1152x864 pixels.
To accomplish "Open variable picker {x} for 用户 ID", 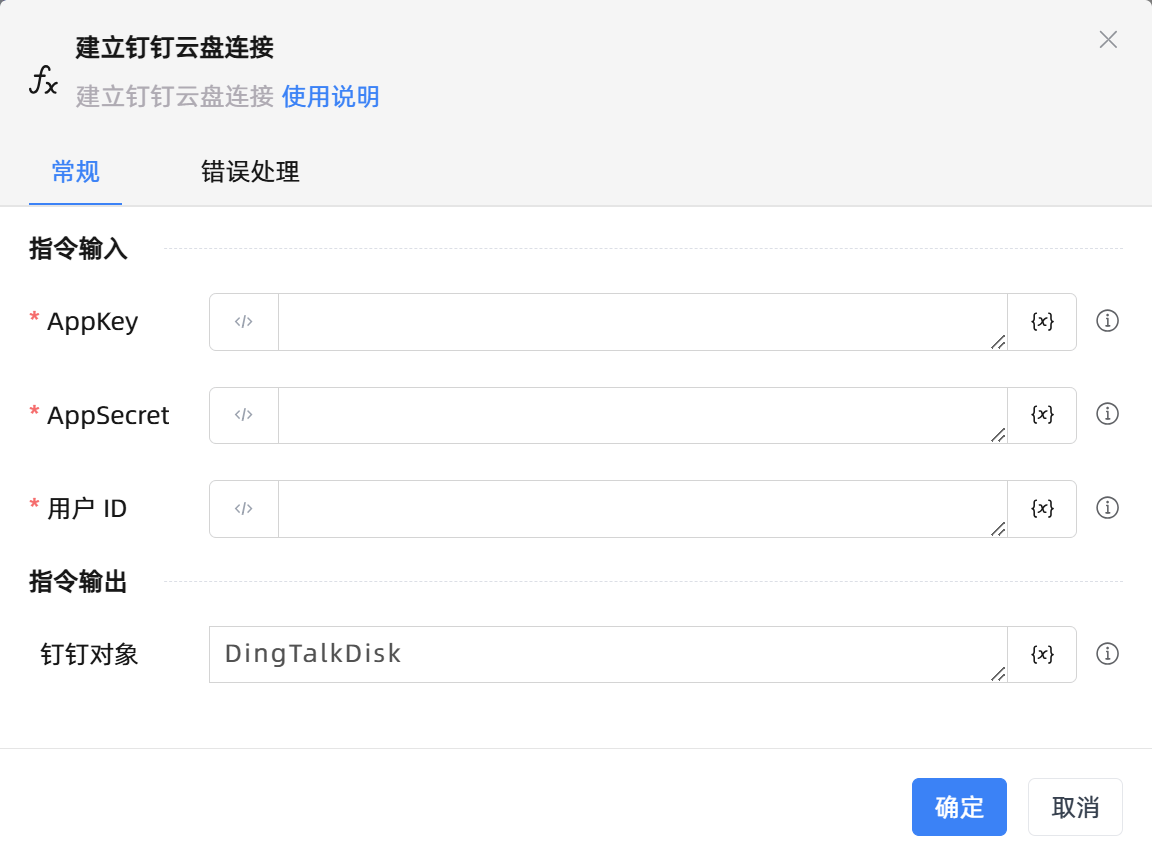I will pos(1042,509).
